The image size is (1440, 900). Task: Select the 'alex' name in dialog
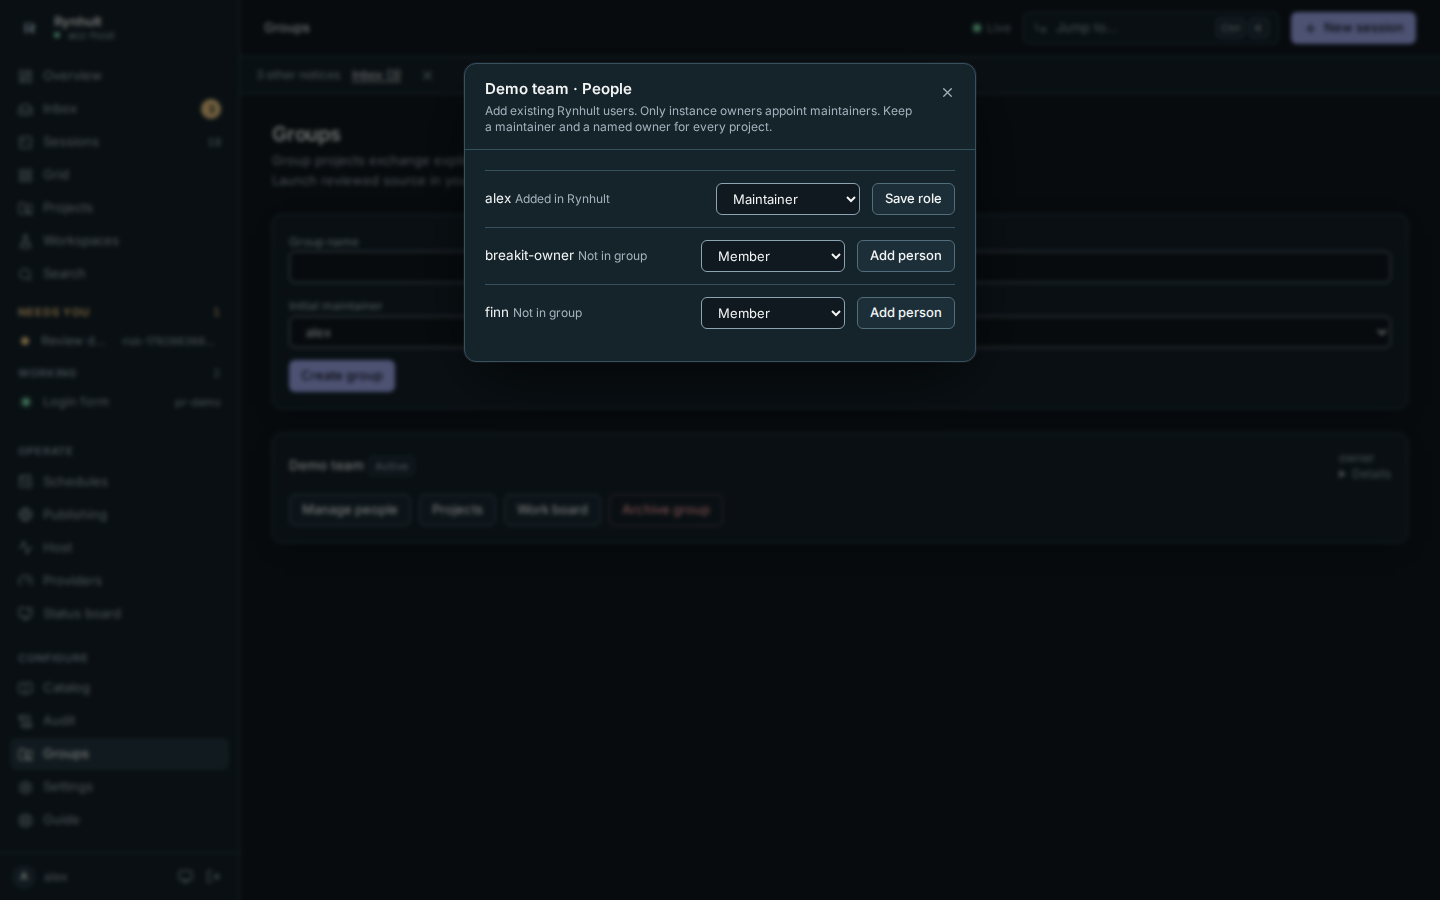tap(498, 198)
